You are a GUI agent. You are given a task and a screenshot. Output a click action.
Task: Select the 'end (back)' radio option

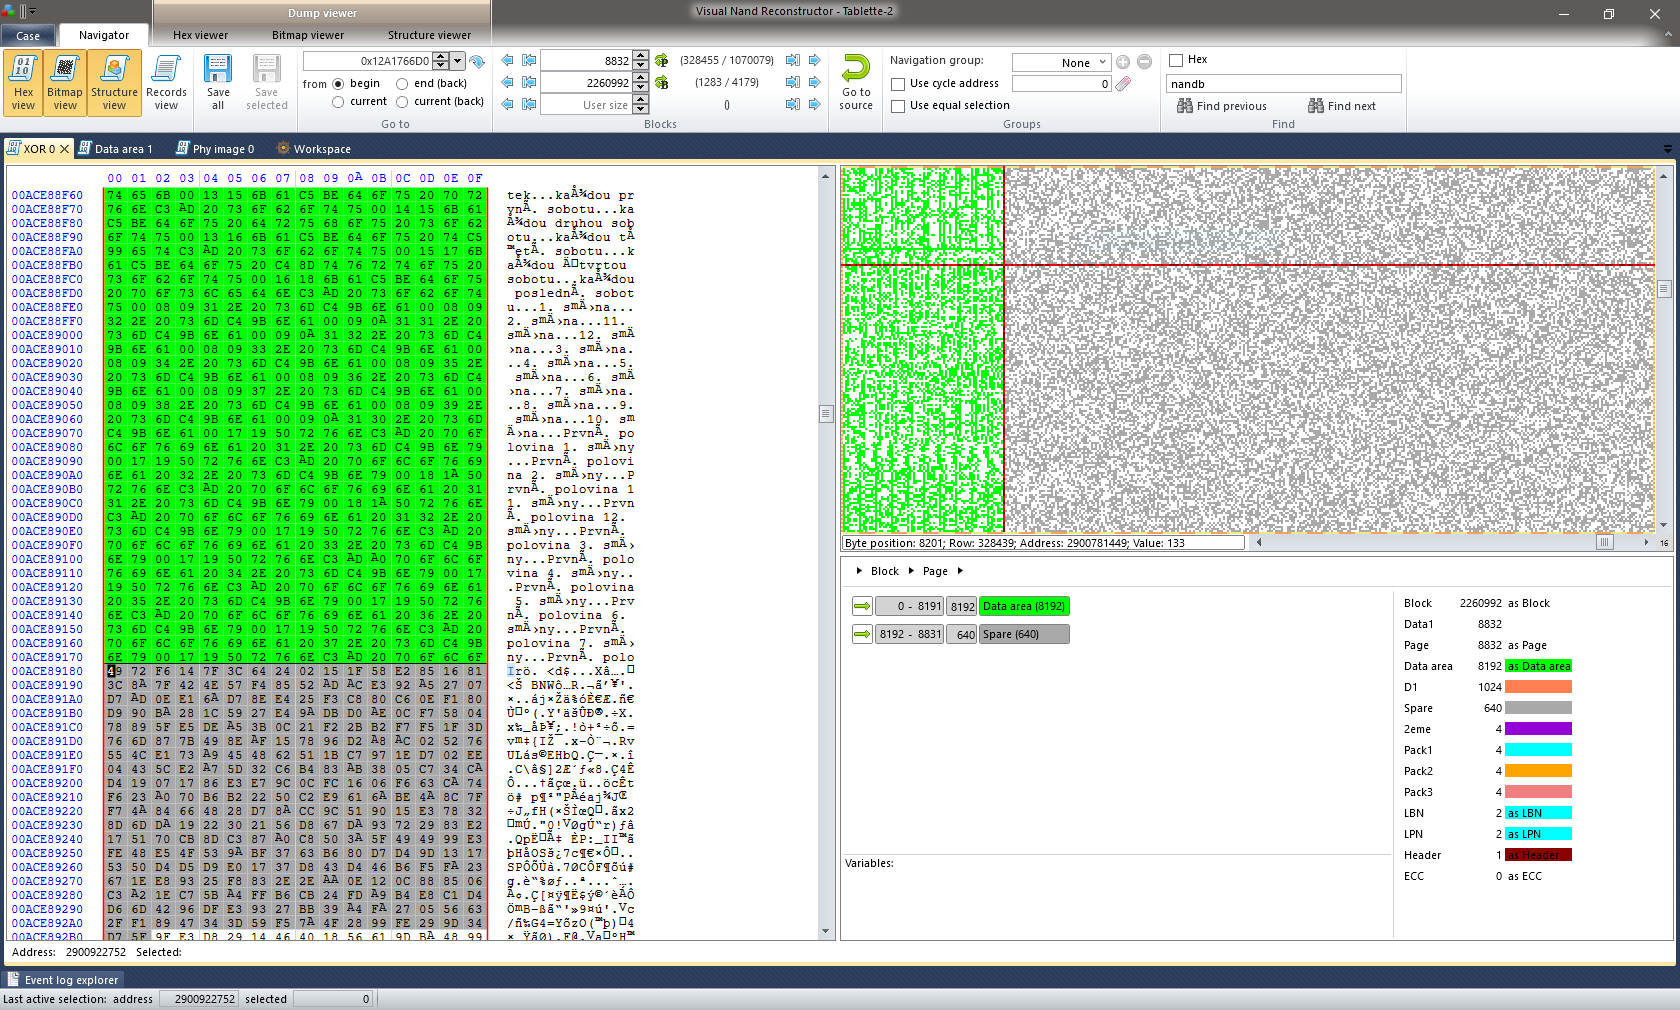click(x=402, y=84)
